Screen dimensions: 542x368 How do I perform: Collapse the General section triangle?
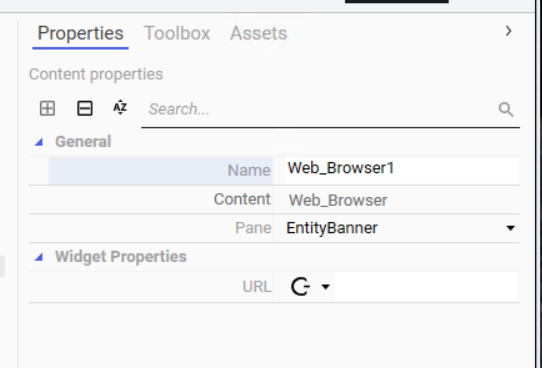click(x=39, y=142)
